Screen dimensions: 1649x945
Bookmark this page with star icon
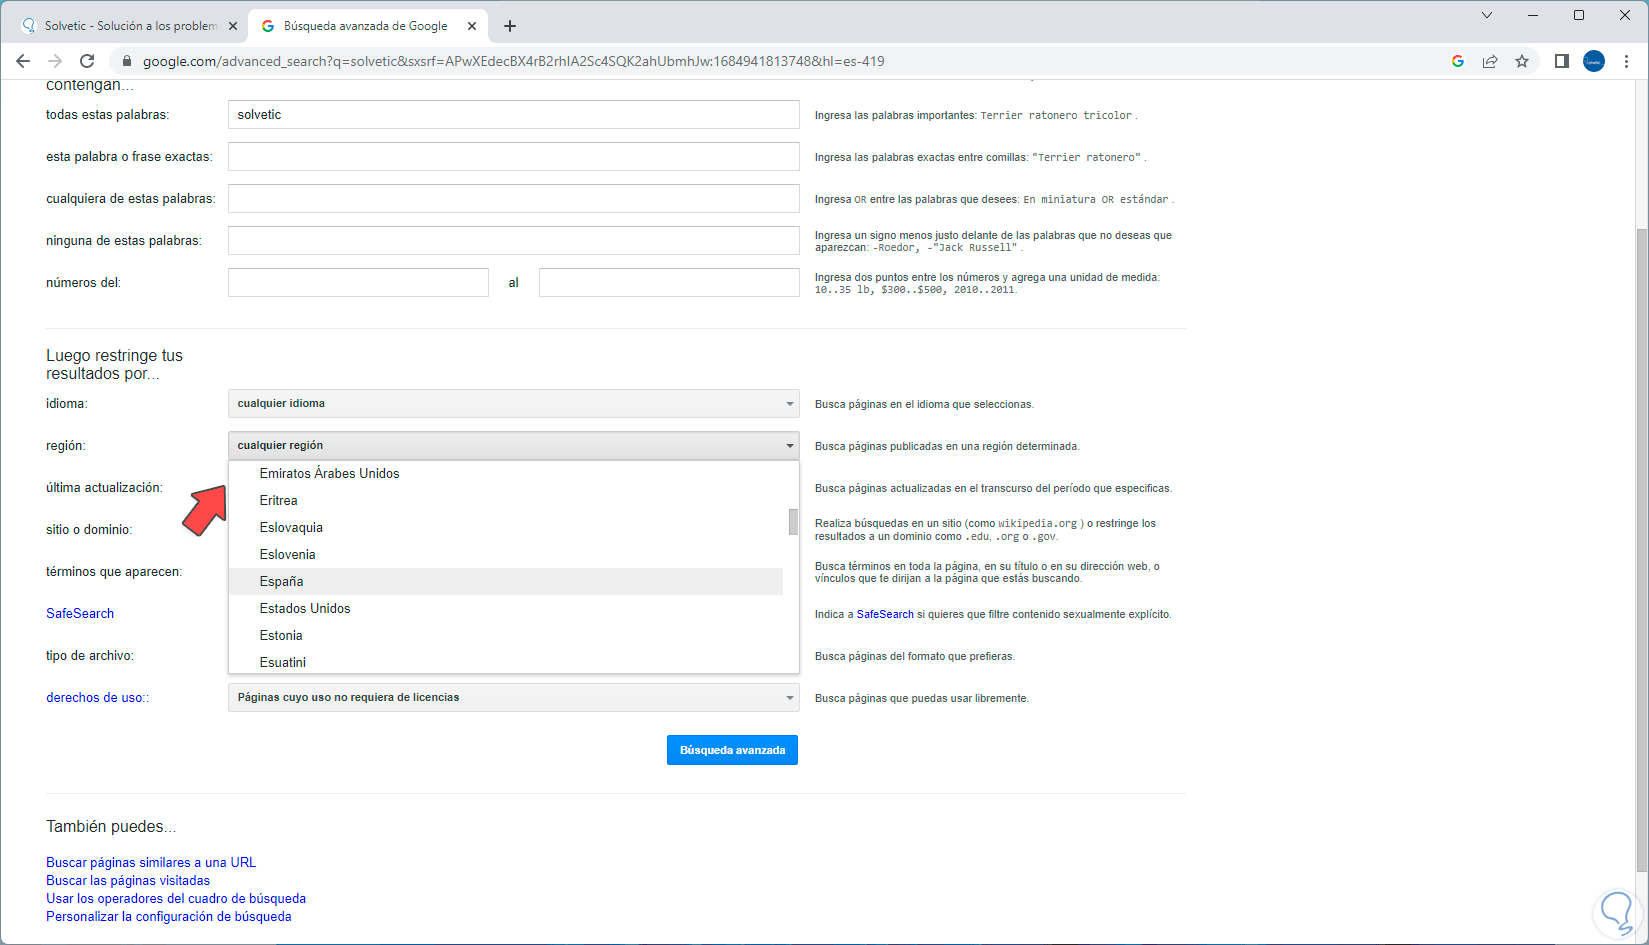click(x=1522, y=61)
